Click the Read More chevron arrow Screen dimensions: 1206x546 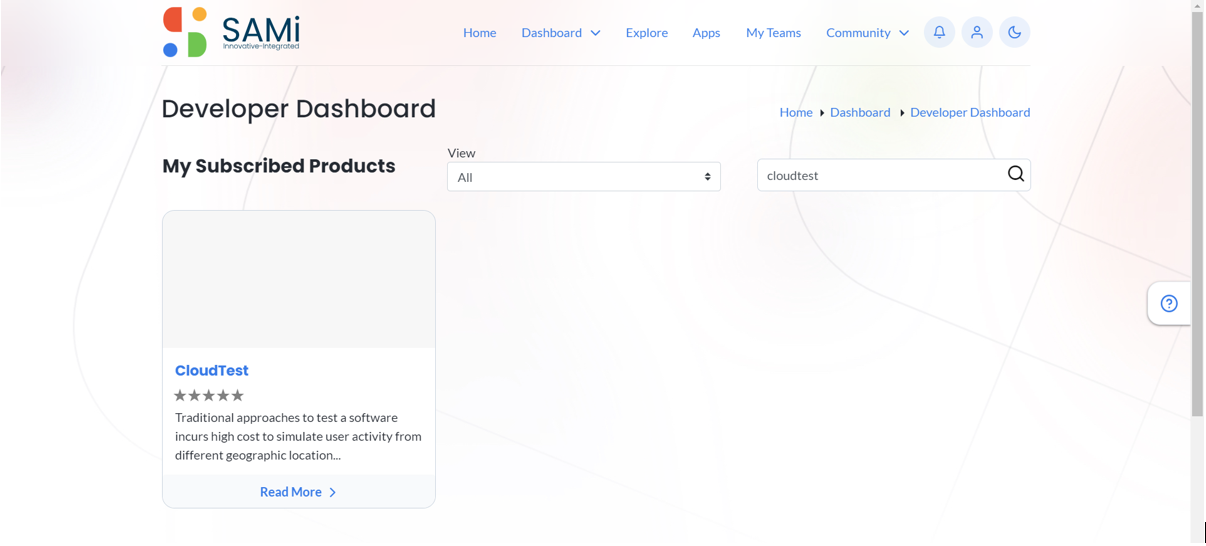pos(333,492)
